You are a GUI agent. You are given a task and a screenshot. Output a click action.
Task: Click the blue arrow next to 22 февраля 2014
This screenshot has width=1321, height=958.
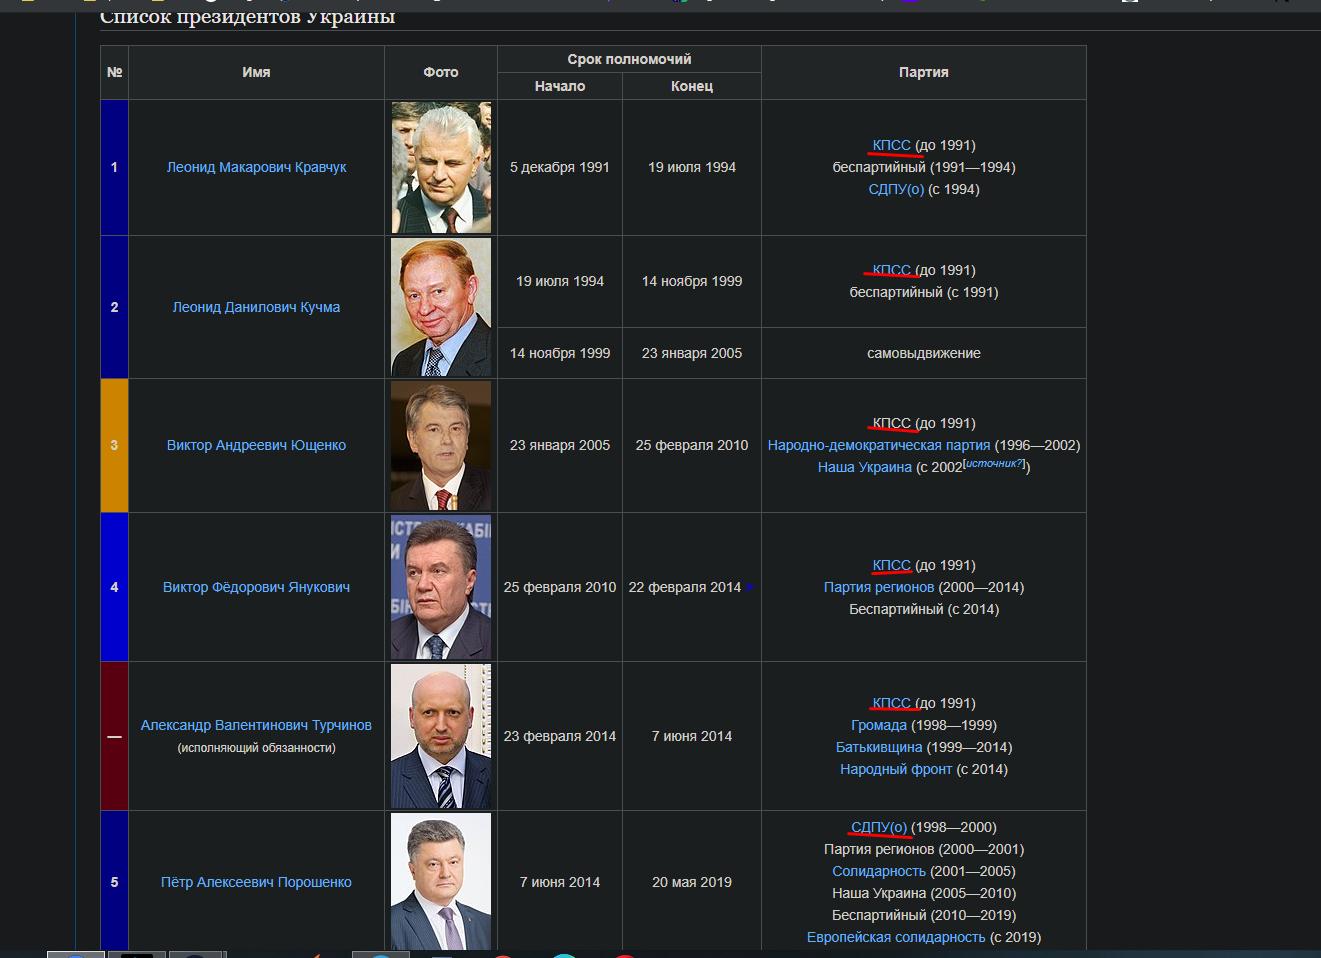pos(750,587)
